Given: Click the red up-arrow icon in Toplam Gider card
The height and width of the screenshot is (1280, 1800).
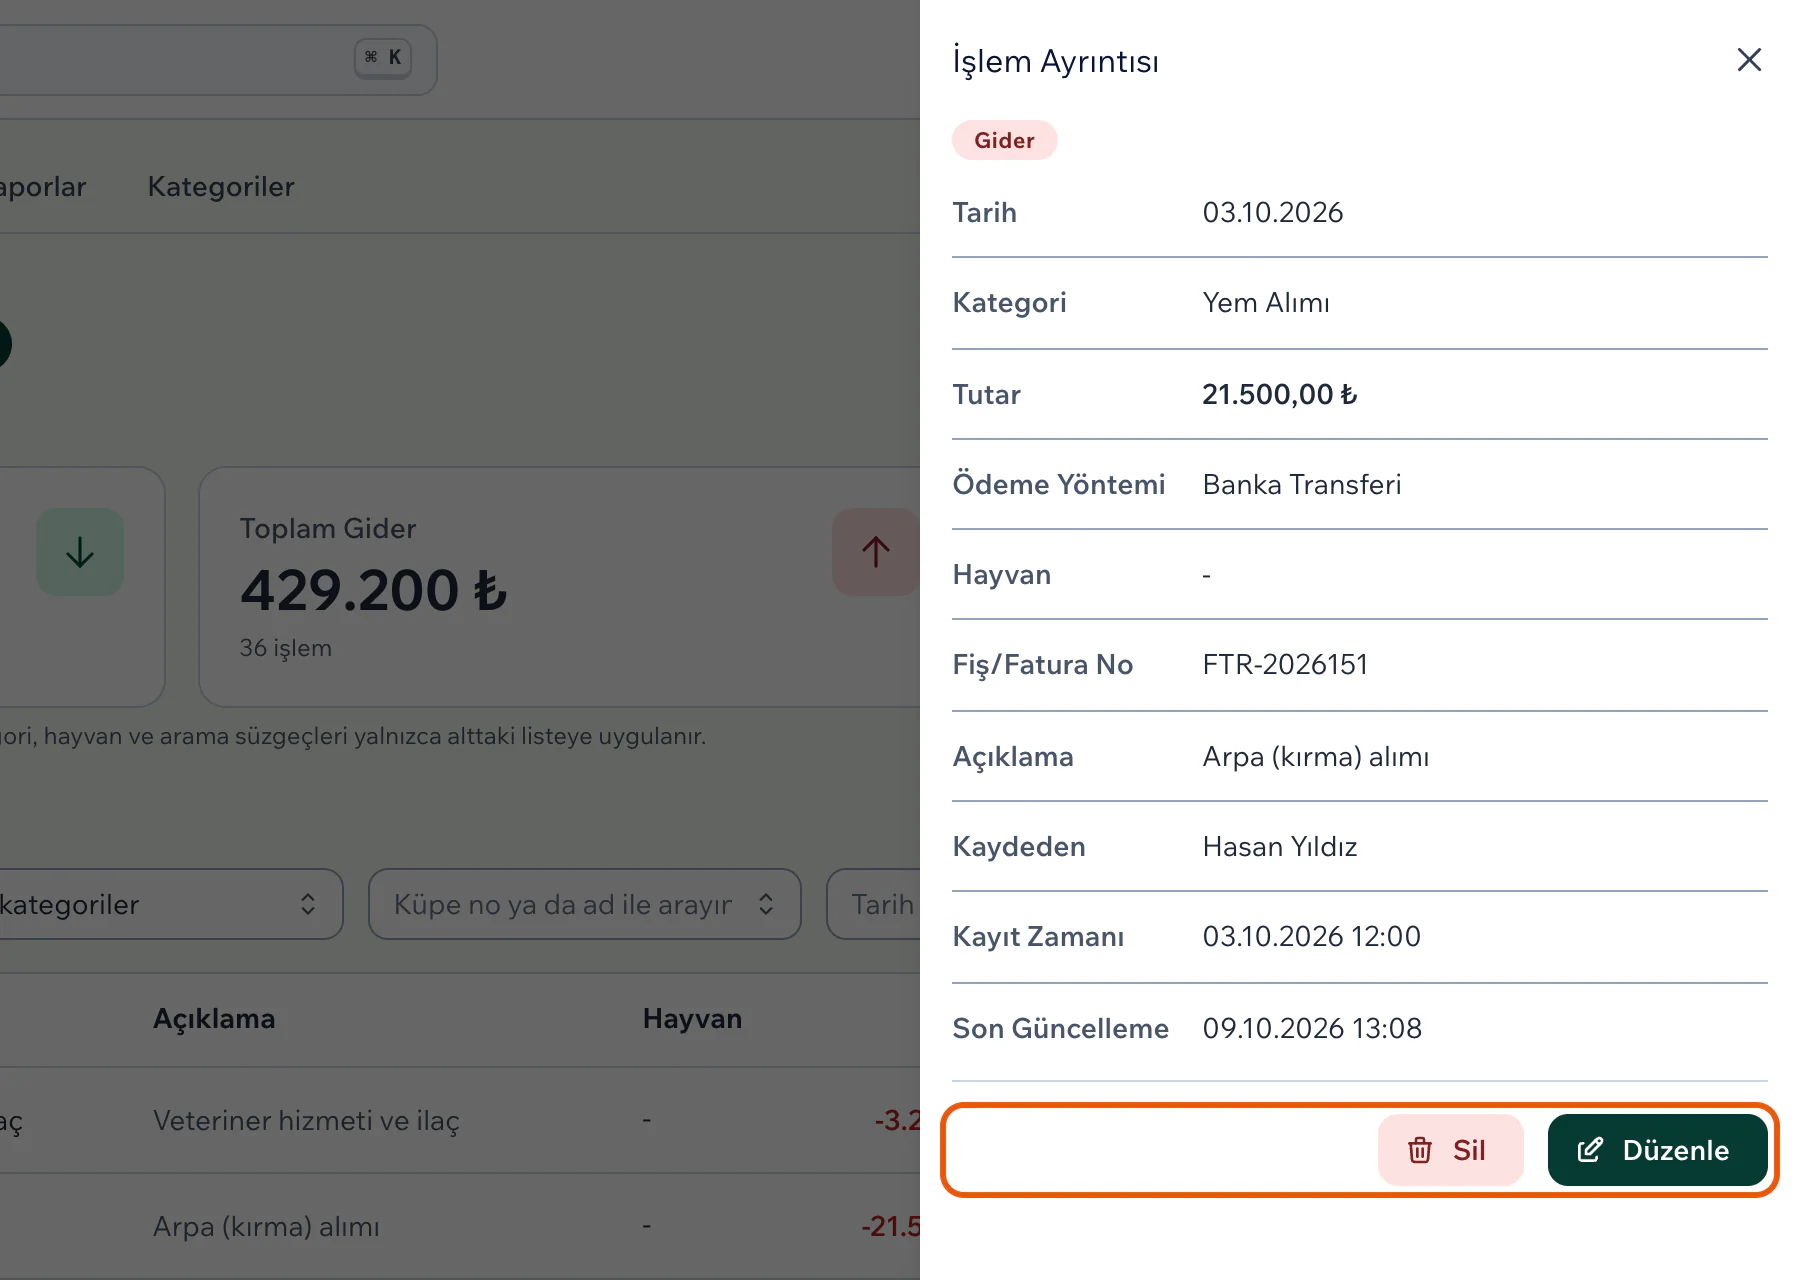Looking at the screenshot, I should (x=875, y=552).
